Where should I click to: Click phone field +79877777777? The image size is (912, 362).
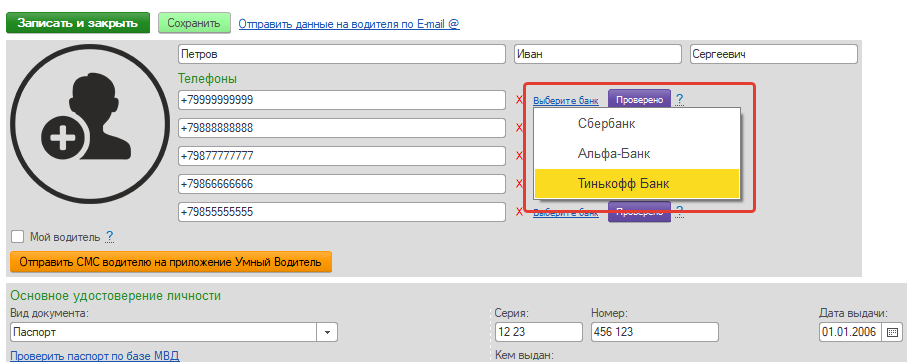pyautogui.click(x=342, y=156)
